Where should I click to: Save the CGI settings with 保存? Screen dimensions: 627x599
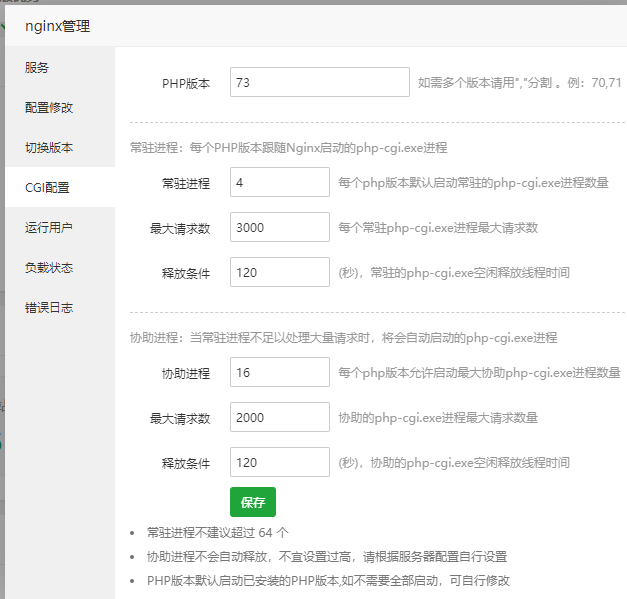point(253,502)
